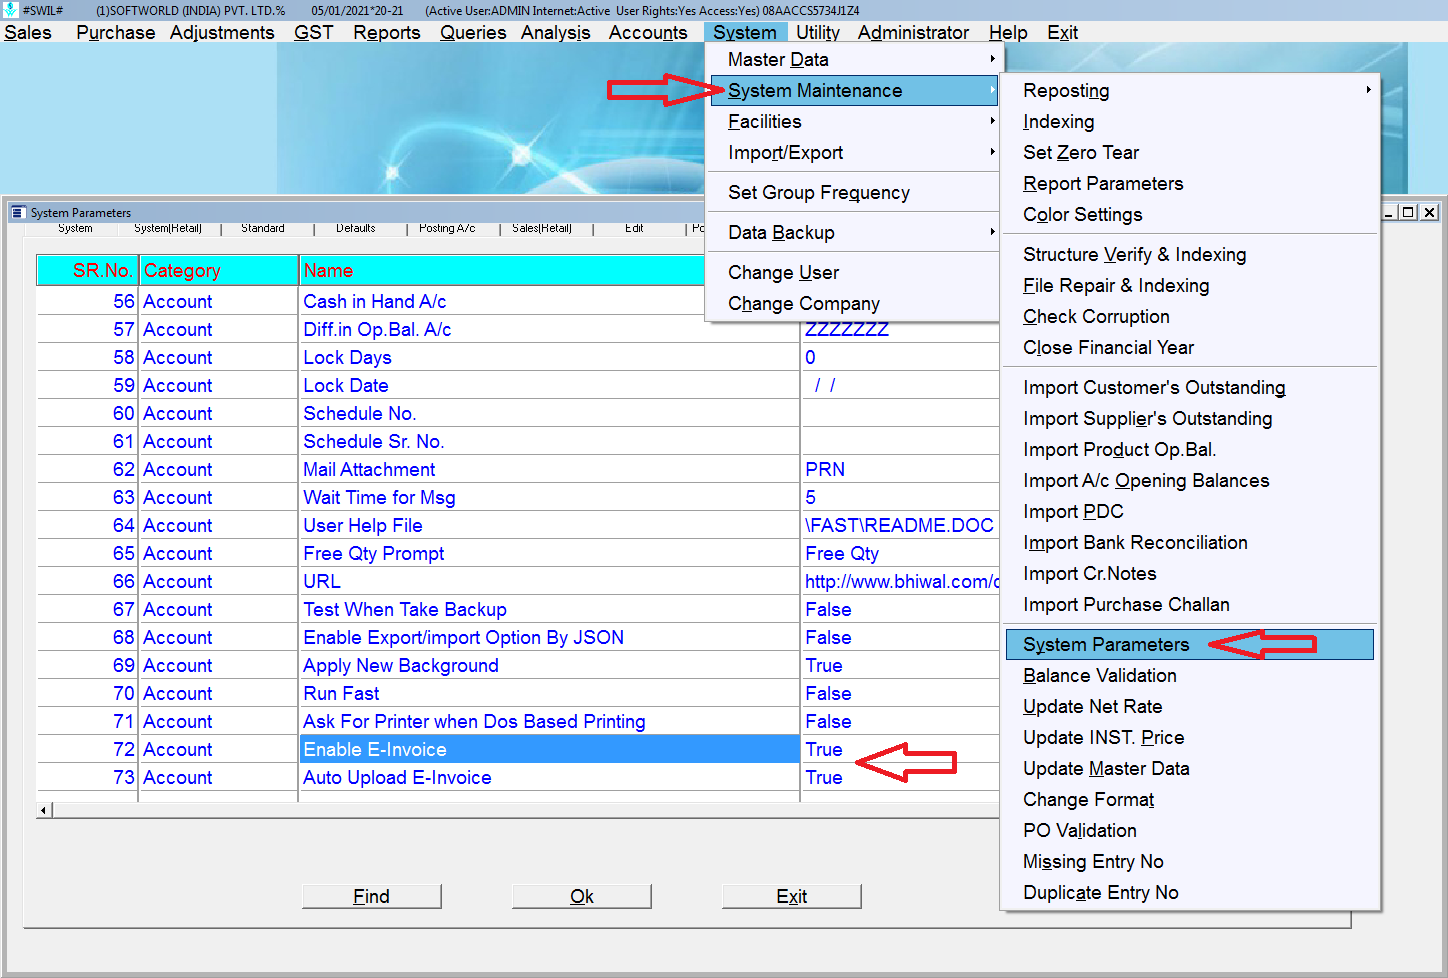Choose Import Purchase Challan
Viewport: 1448px width, 978px height.
1190,604
